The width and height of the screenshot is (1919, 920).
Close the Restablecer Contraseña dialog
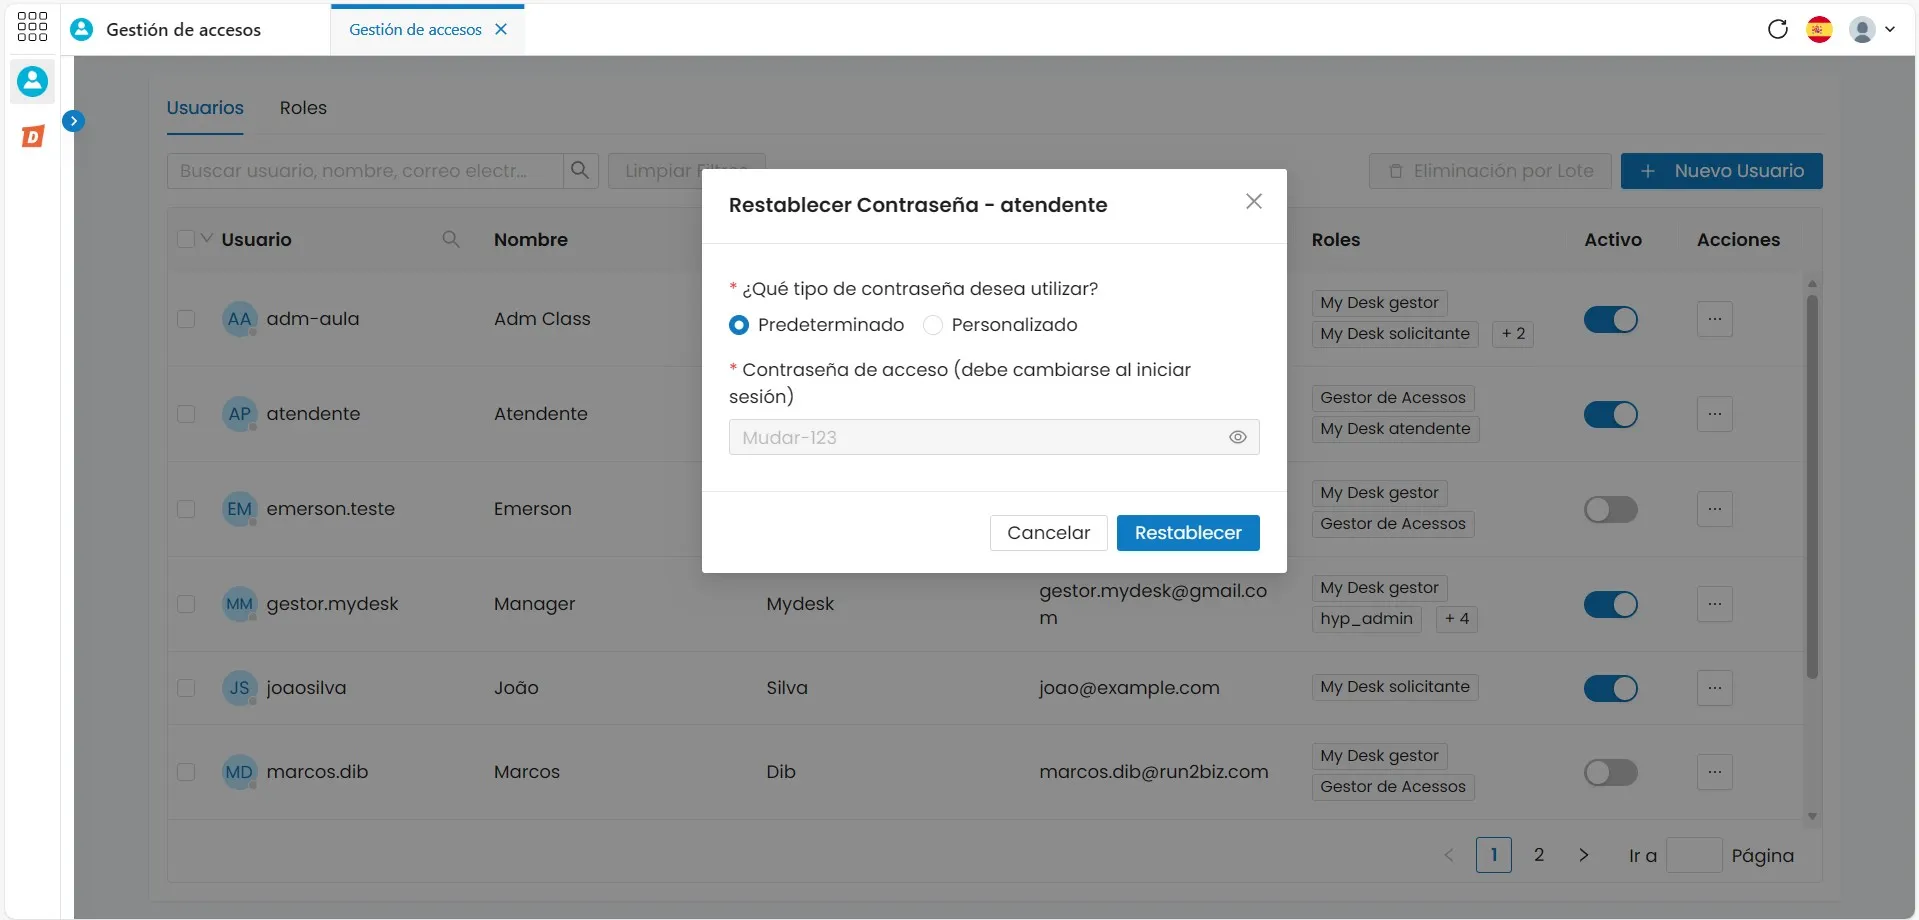(1253, 202)
